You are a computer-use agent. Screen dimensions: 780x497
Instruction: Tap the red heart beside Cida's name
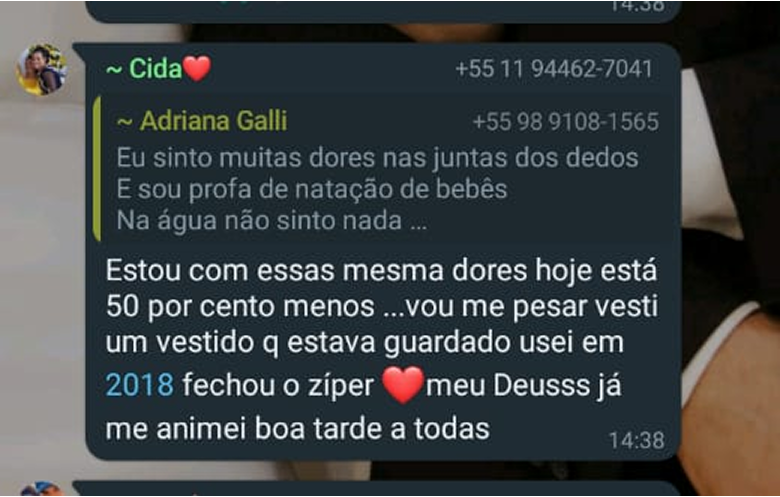197,68
